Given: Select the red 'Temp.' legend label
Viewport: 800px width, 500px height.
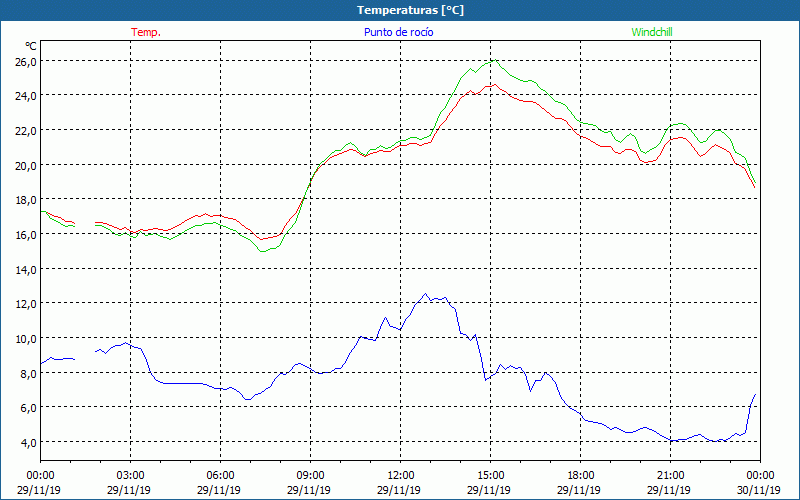Looking at the screenshot, I should [x=146, y=32].
